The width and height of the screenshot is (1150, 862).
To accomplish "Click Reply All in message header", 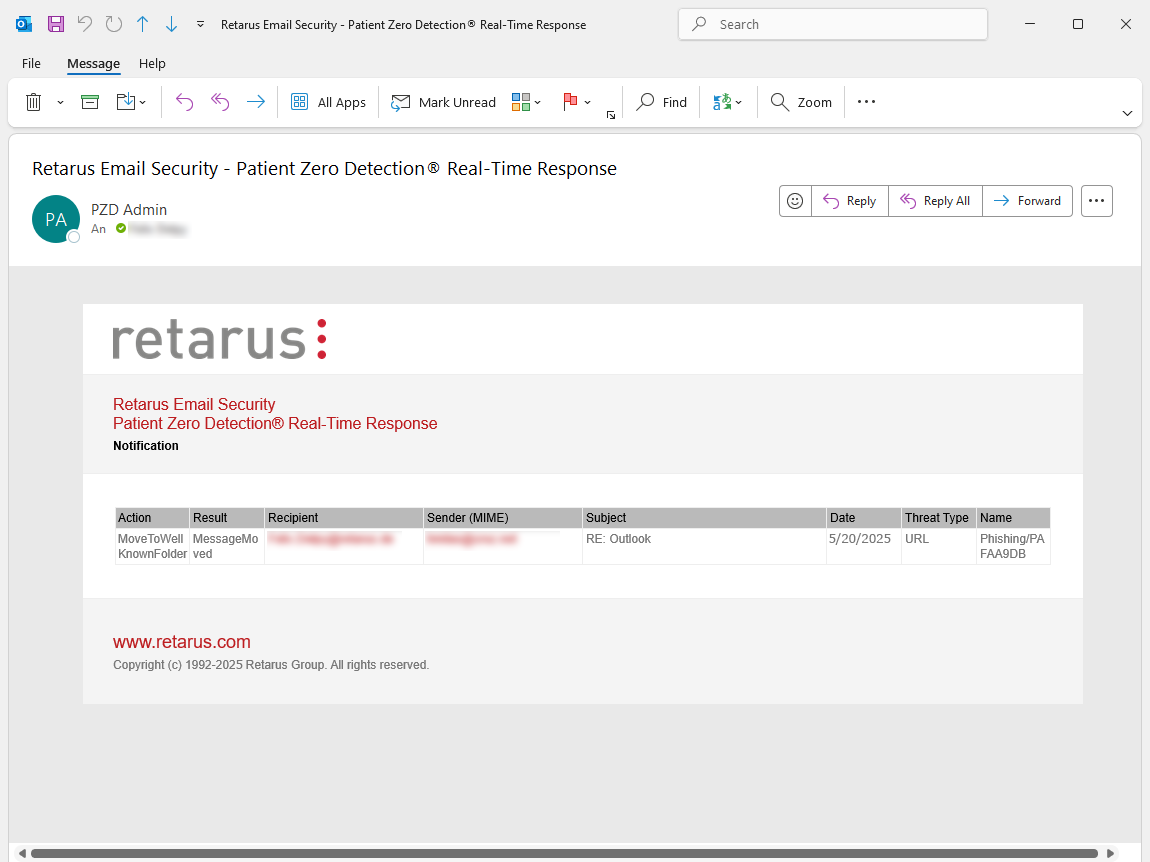I will coord(935,201).
